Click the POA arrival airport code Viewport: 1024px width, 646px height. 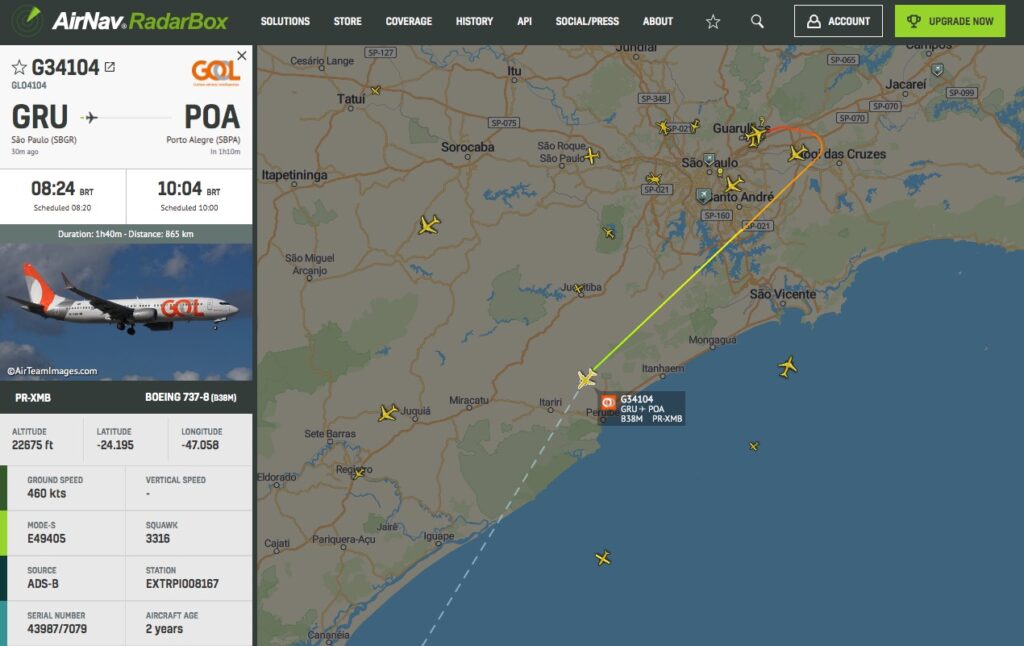pos(212,118)
